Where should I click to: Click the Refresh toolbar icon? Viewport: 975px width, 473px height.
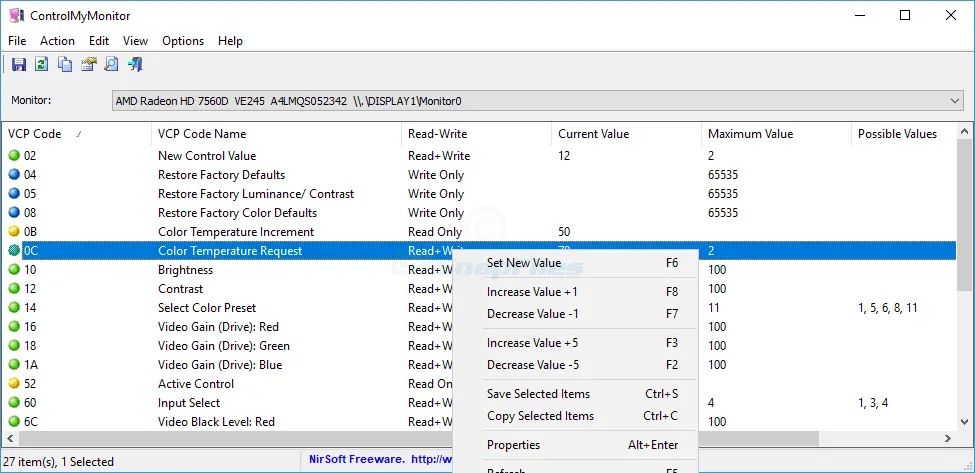41,65
